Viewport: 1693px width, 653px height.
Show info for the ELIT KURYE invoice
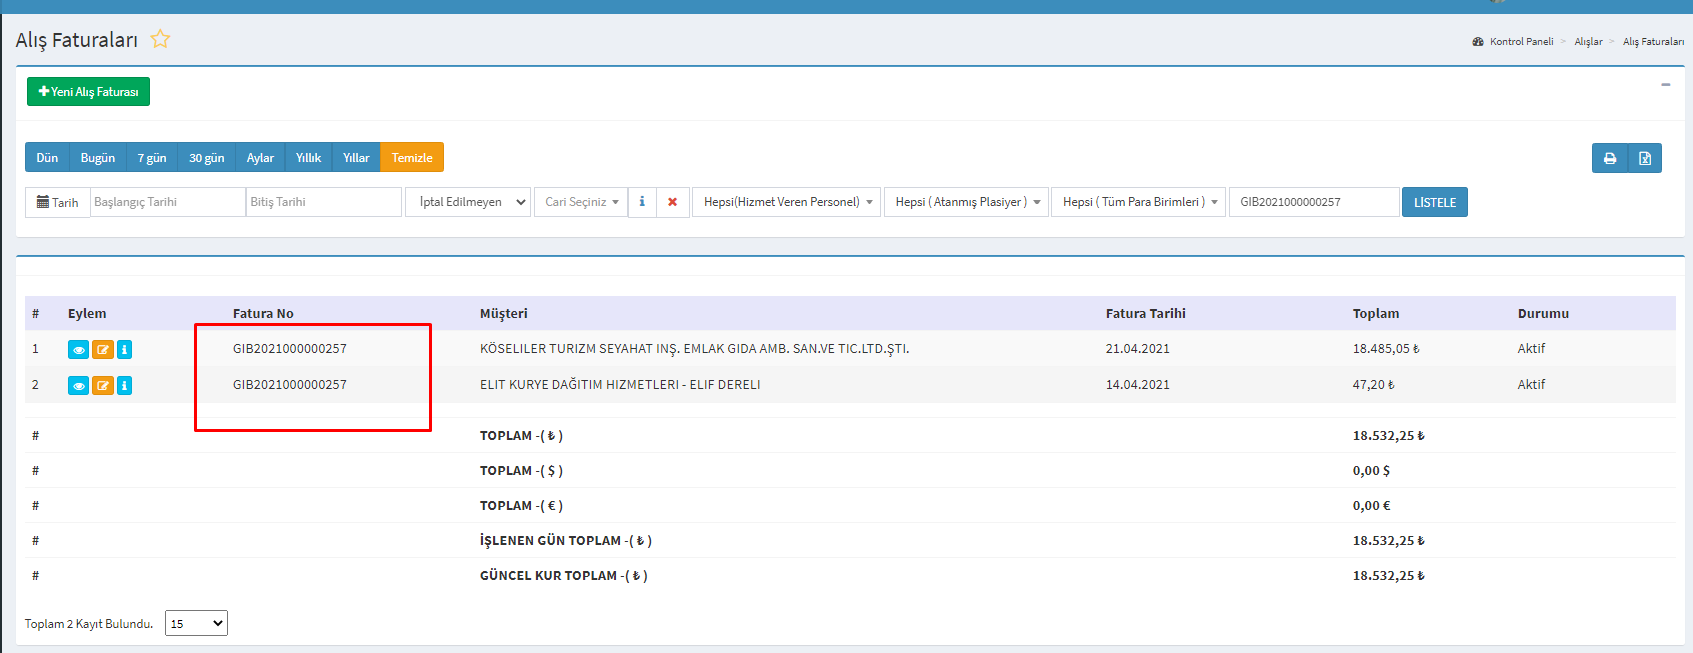click(x=124, y=385)
